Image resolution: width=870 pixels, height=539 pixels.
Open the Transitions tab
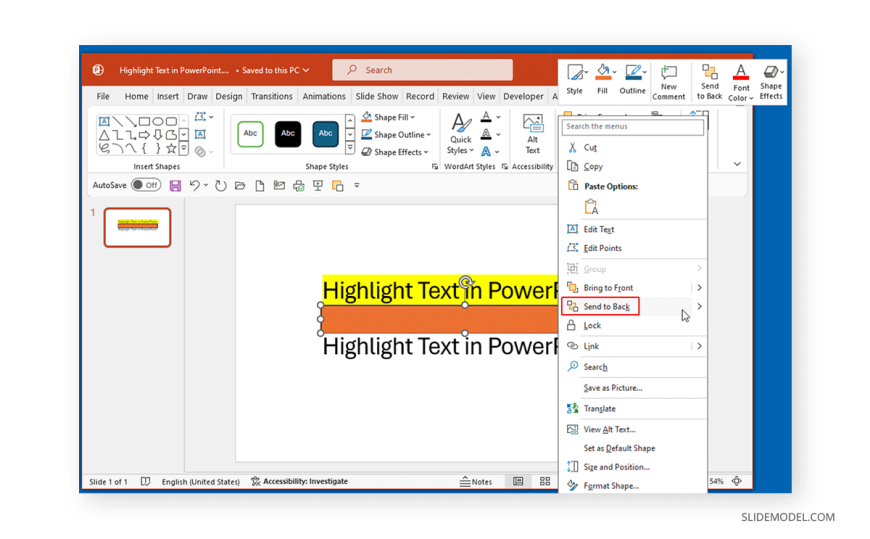click(271, 96)
